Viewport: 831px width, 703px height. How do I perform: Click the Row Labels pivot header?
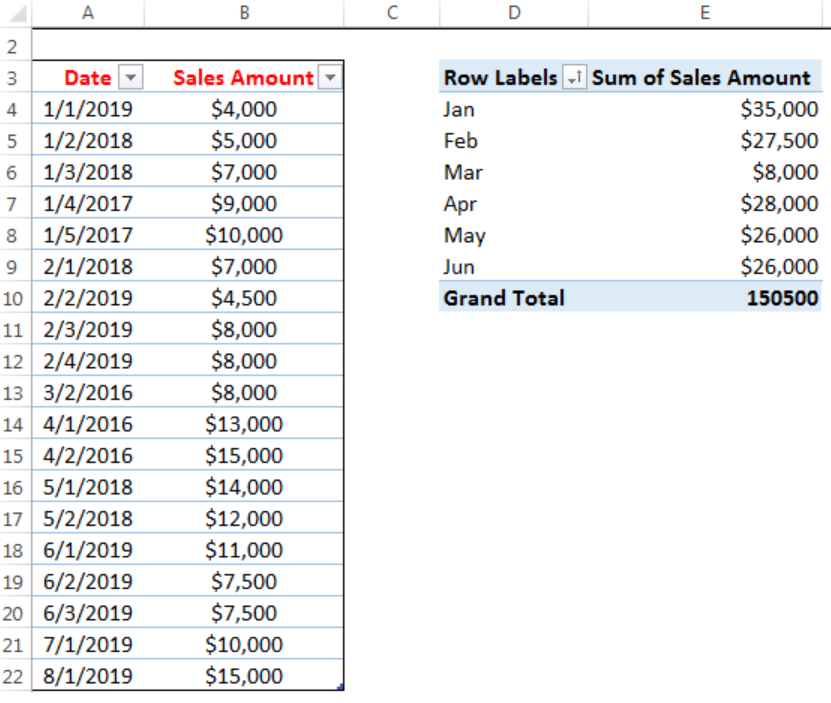pyautogui.click(x=501, y=78)
